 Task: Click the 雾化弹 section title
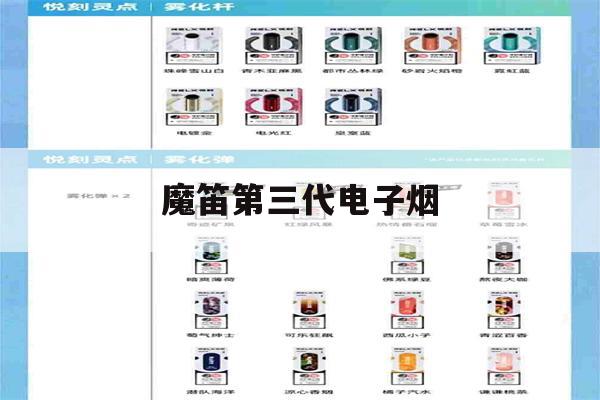click(x=199, y=159)
